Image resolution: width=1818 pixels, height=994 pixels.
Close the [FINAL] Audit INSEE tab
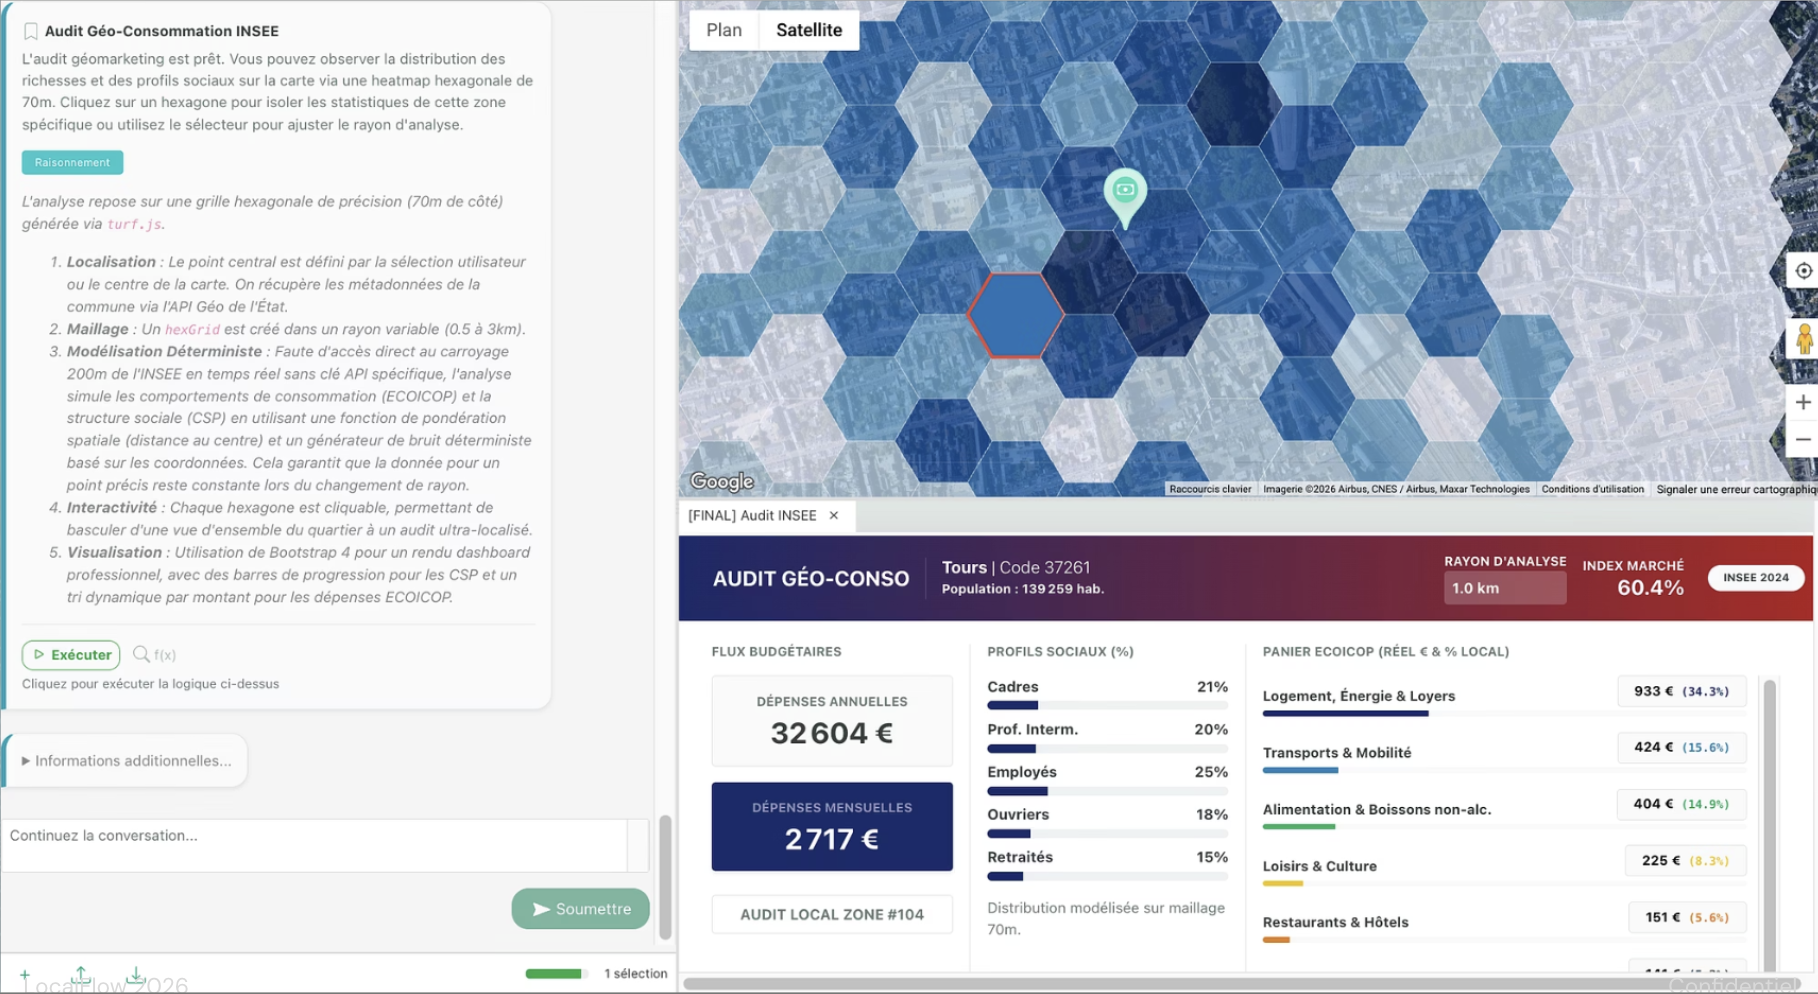pos(834,515)
